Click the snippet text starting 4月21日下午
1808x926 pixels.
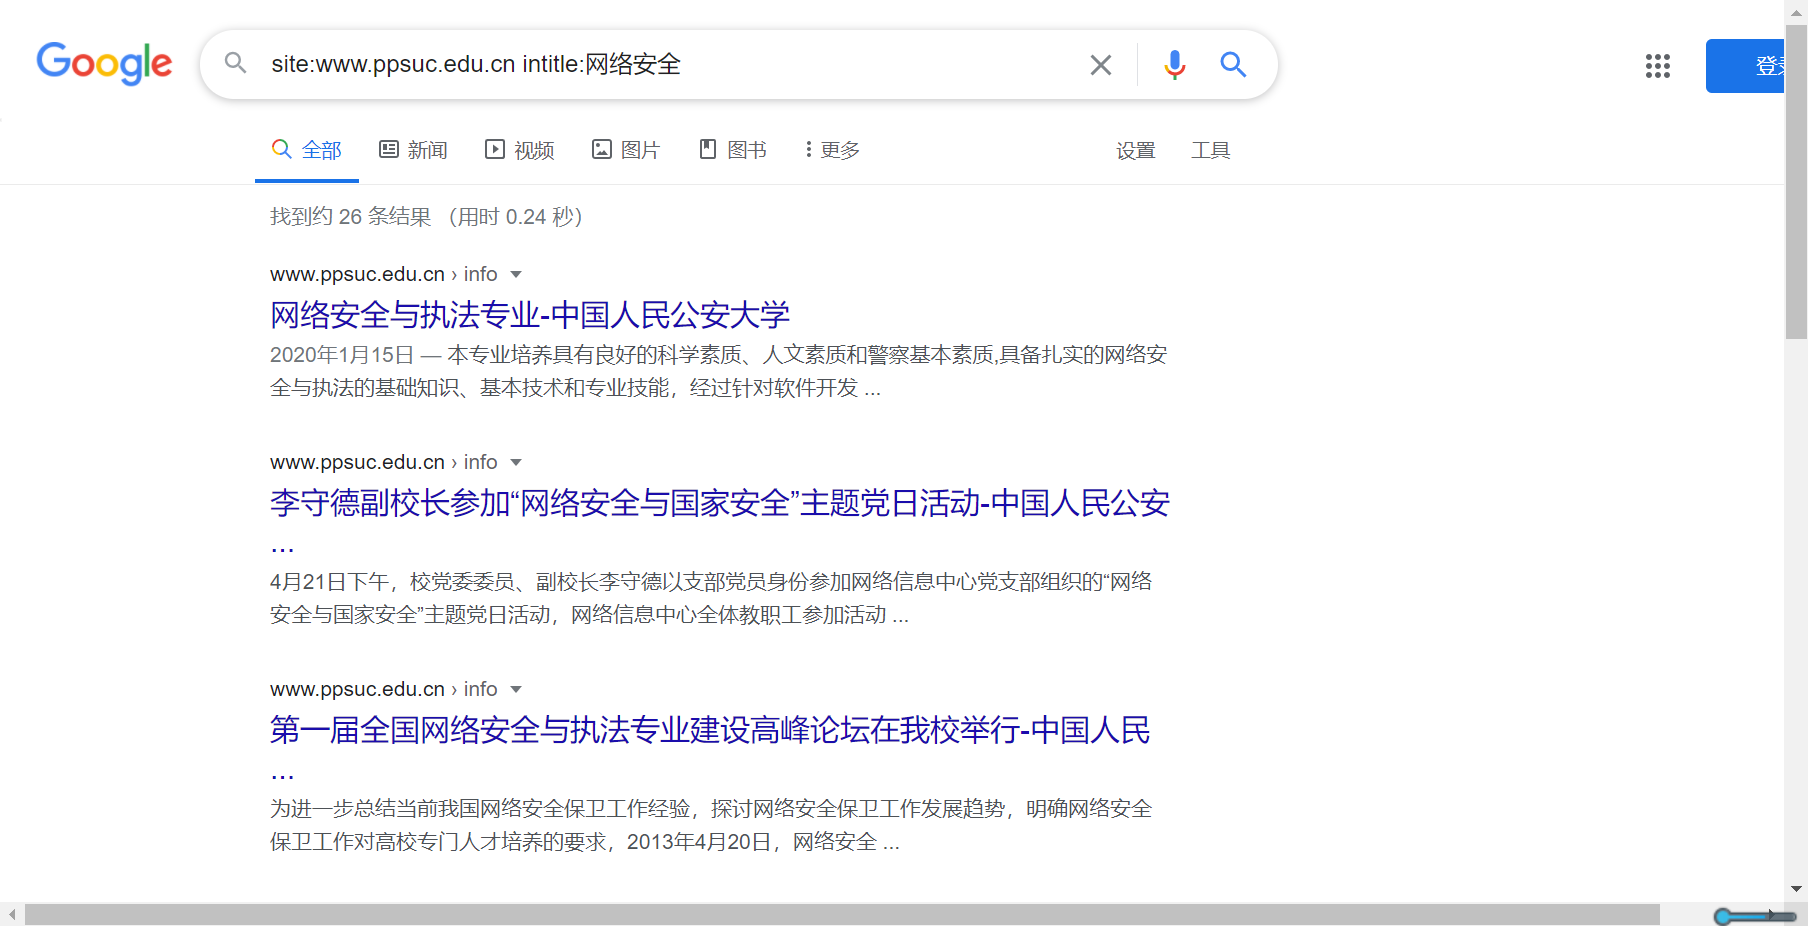tap(711, 598)
